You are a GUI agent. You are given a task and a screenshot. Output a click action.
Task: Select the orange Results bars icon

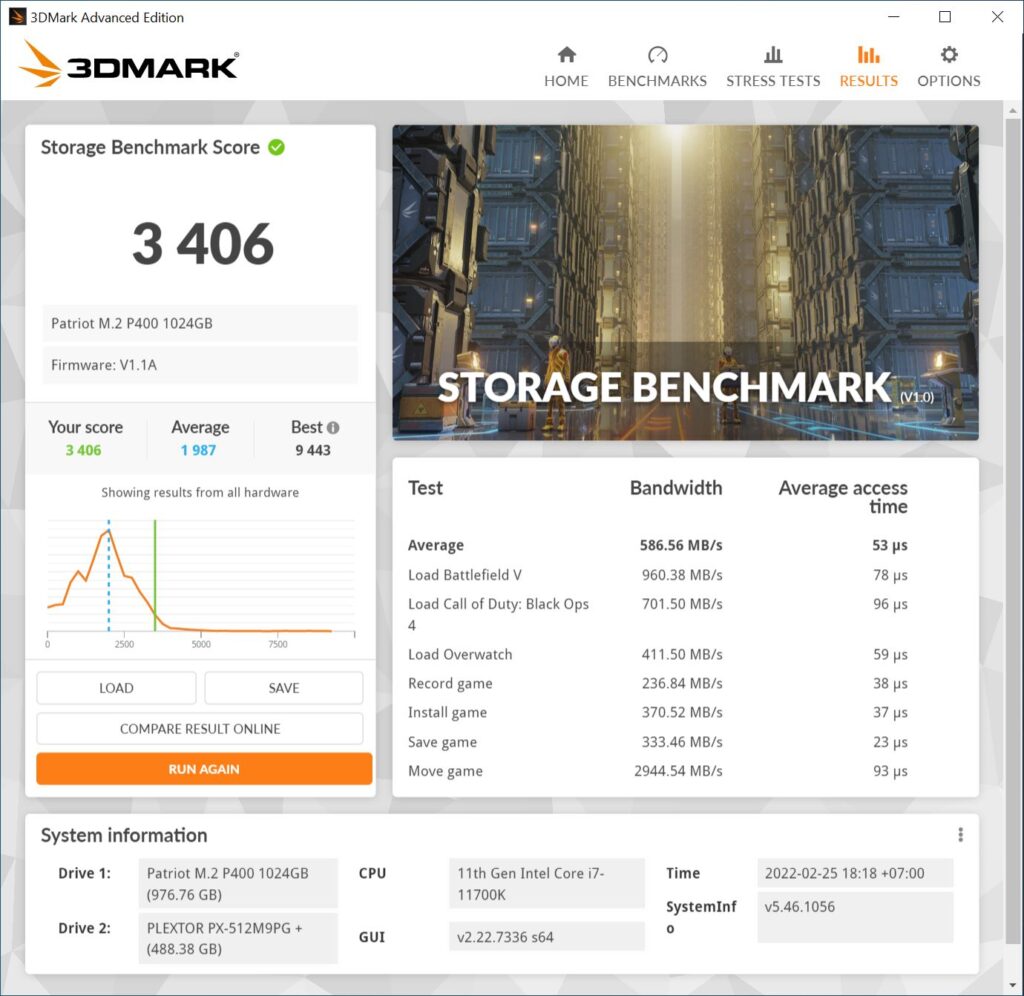(x=867, y=55)
